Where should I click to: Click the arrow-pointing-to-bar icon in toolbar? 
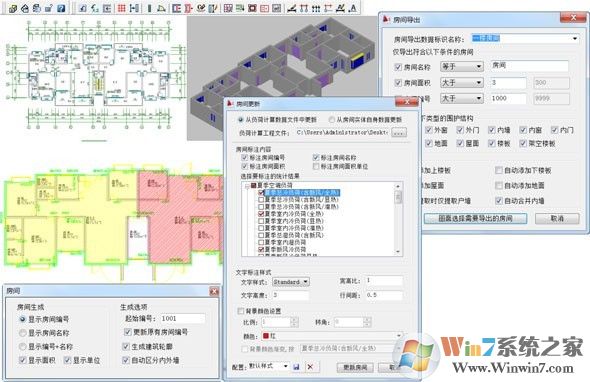[x=107, y=8]
